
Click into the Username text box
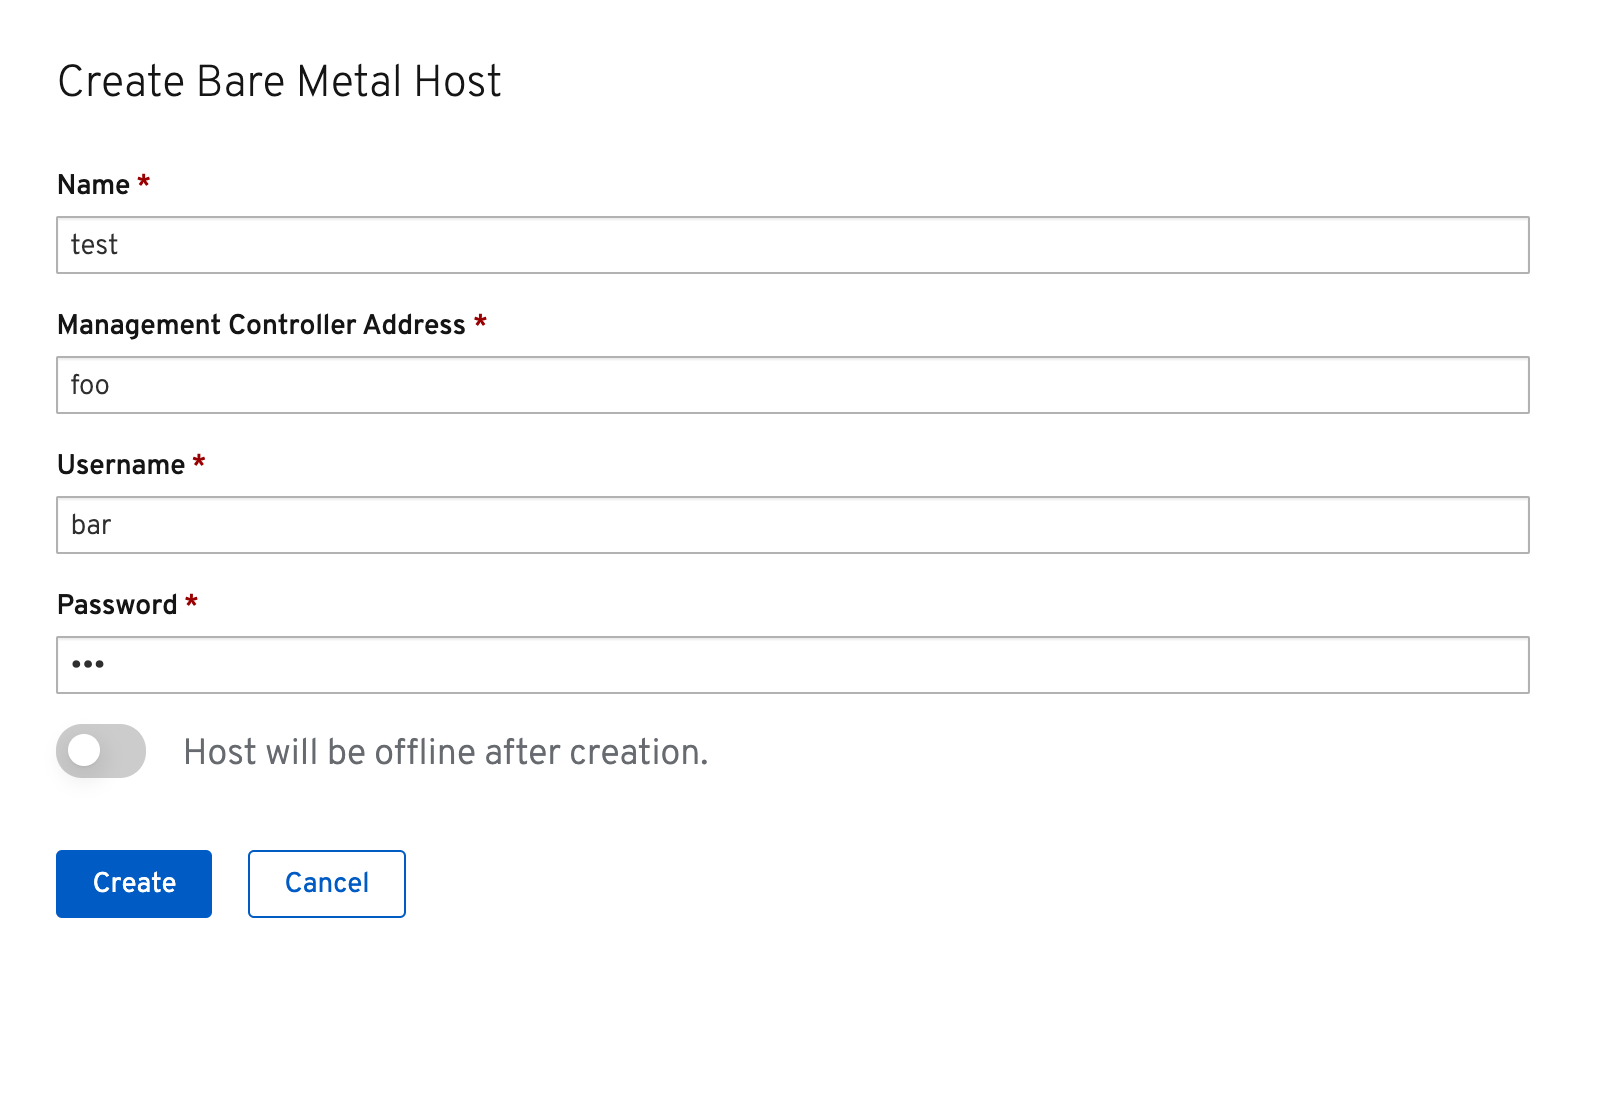(792, 525)
